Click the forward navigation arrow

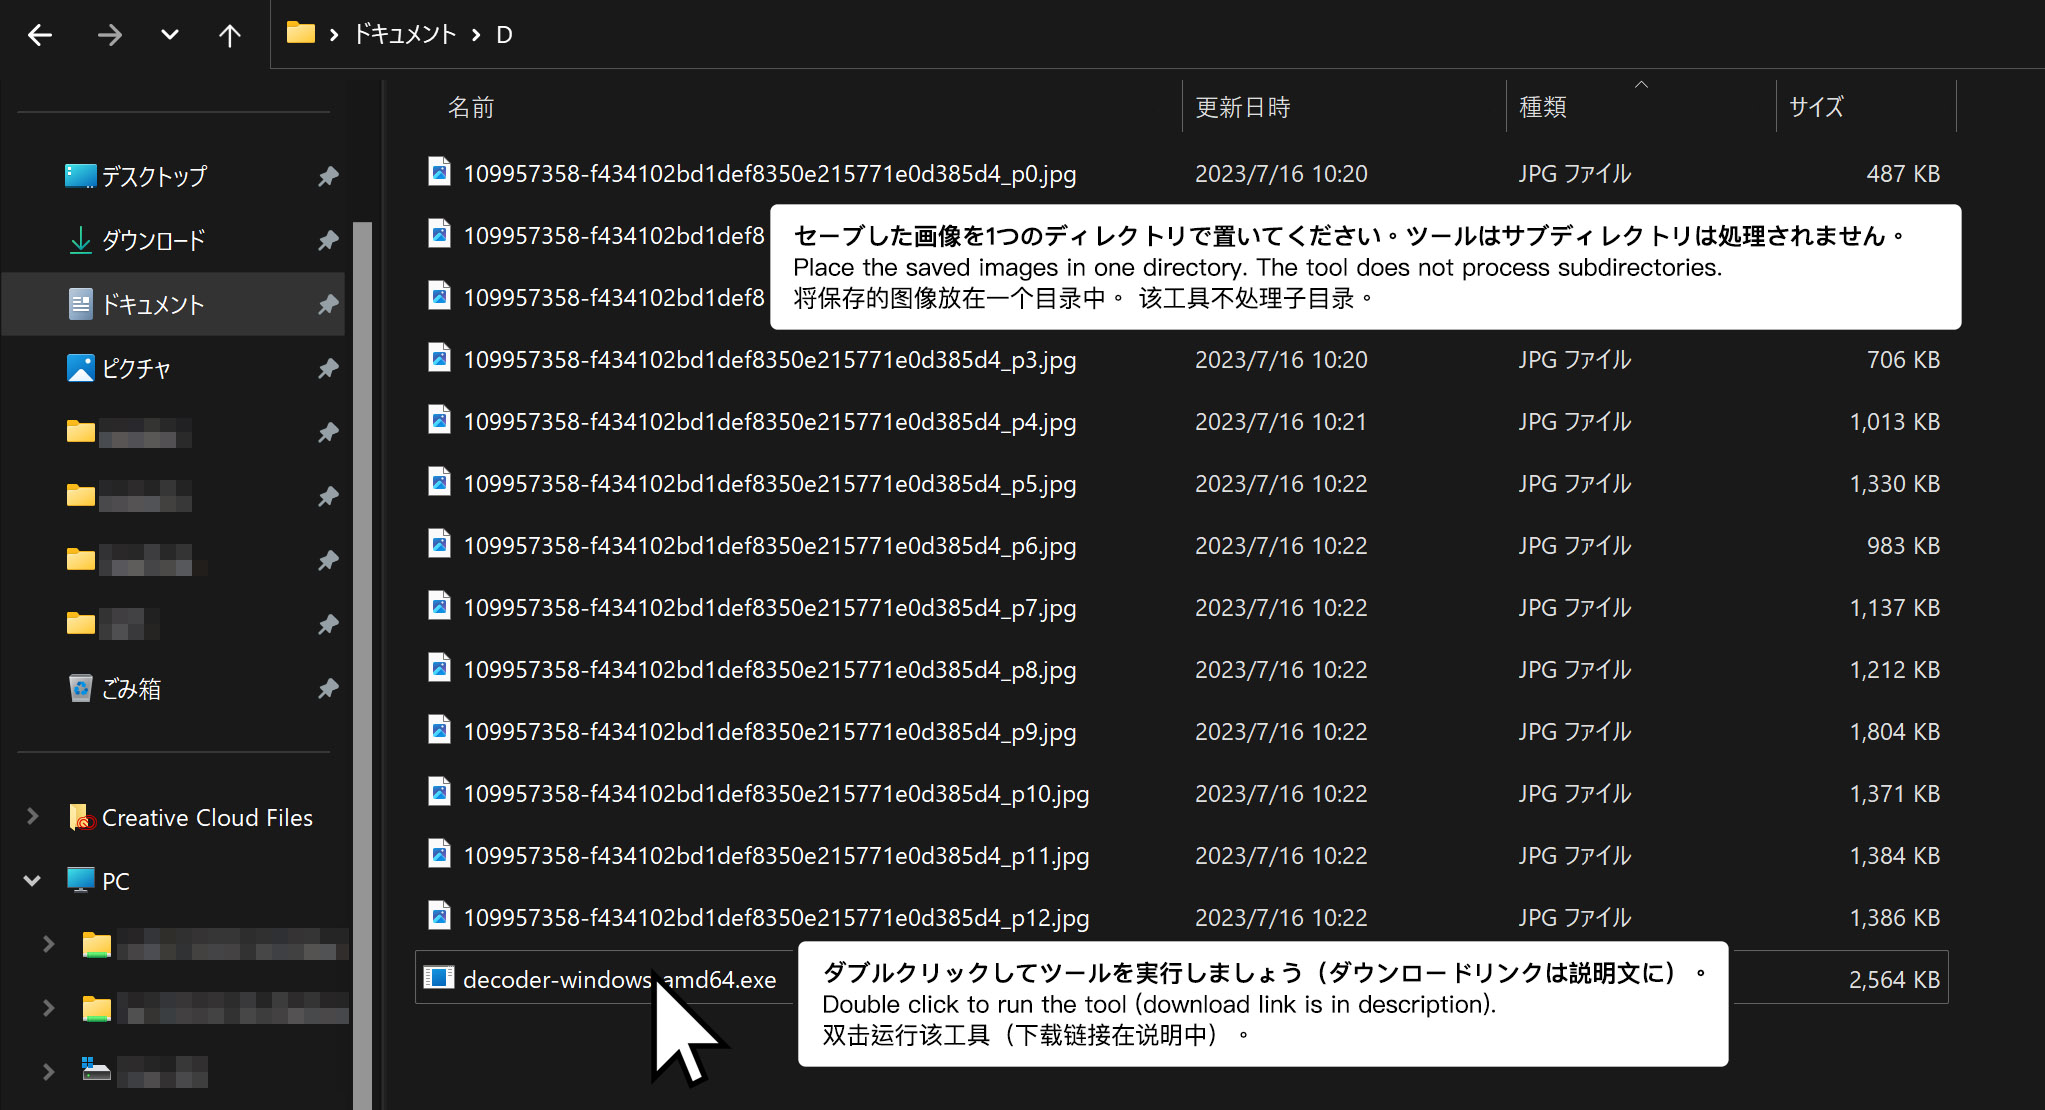(x=109, y=35)
